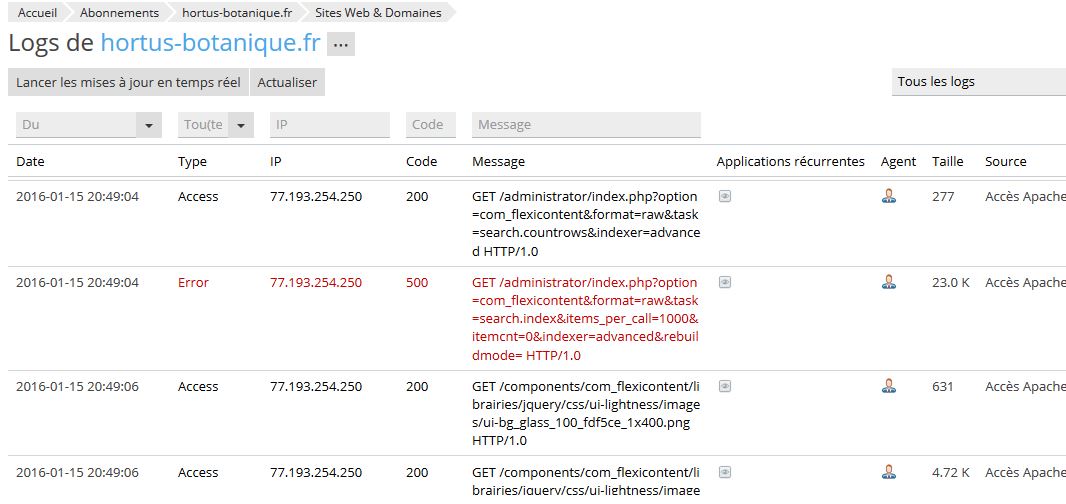Click the eye icon in the red Error row
This screenshot has height=504, width=1066.
[x=725, y=282]
